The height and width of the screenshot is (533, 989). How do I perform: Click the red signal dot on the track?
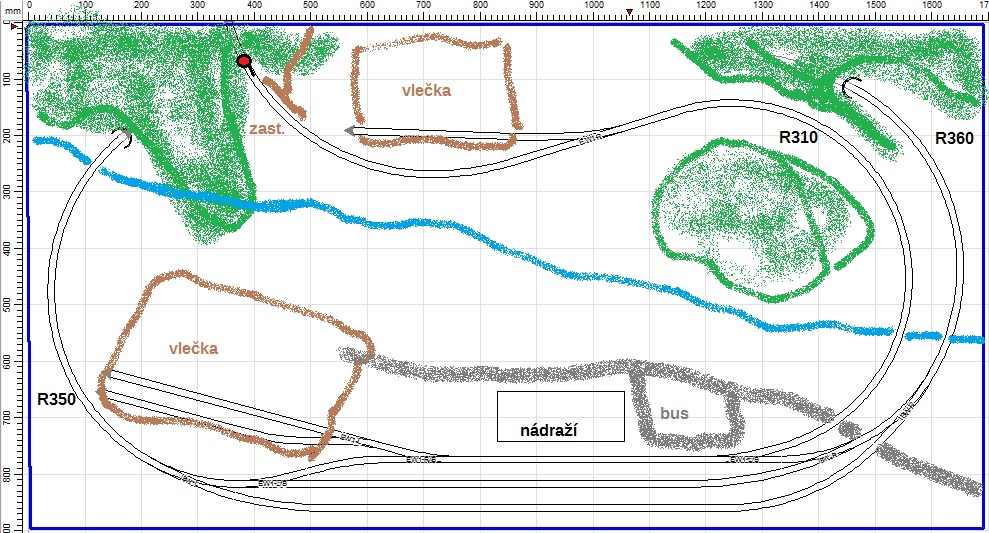click(x=243, y=61)
